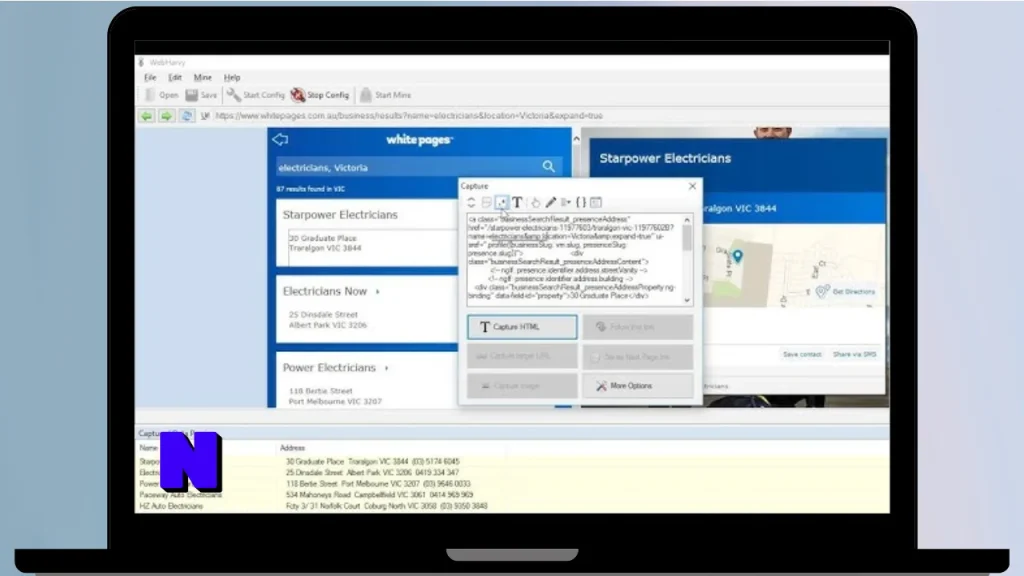Click the pencil icon in Capture toolbar
Screen dimensions: 1024x576
(551, 202)
